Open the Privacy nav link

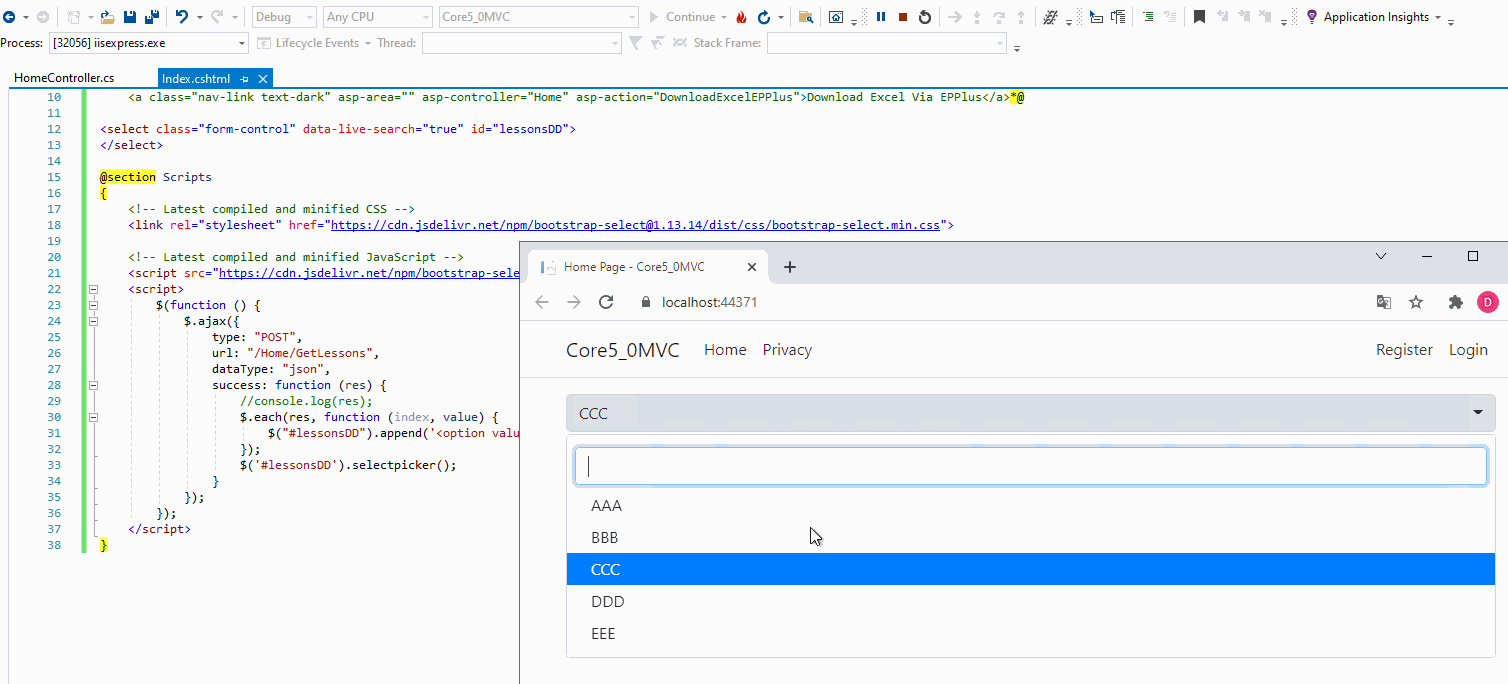click(x=787, y=350)
